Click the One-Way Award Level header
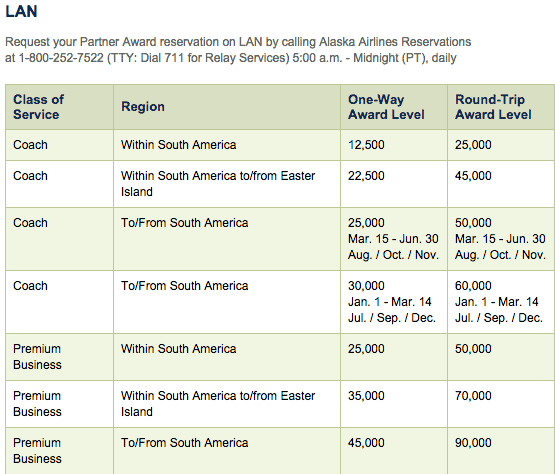Viewport: 555px width, 474px height. coord(386,107)
